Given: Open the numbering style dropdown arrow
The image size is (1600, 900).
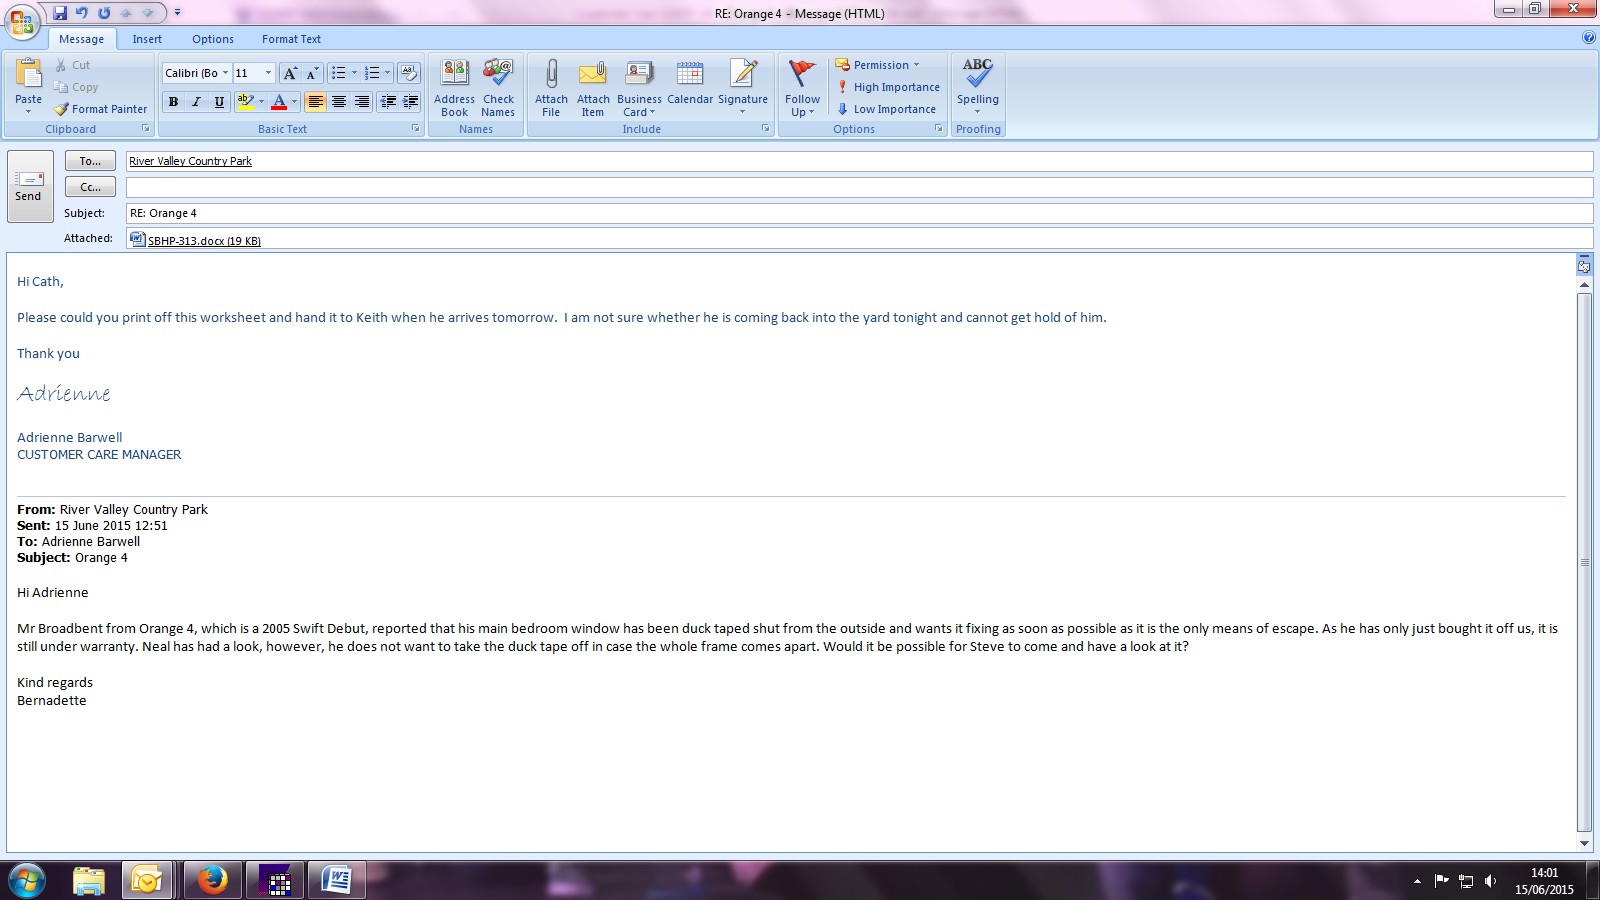Looking at the screenshot, I should pos(388,73).
